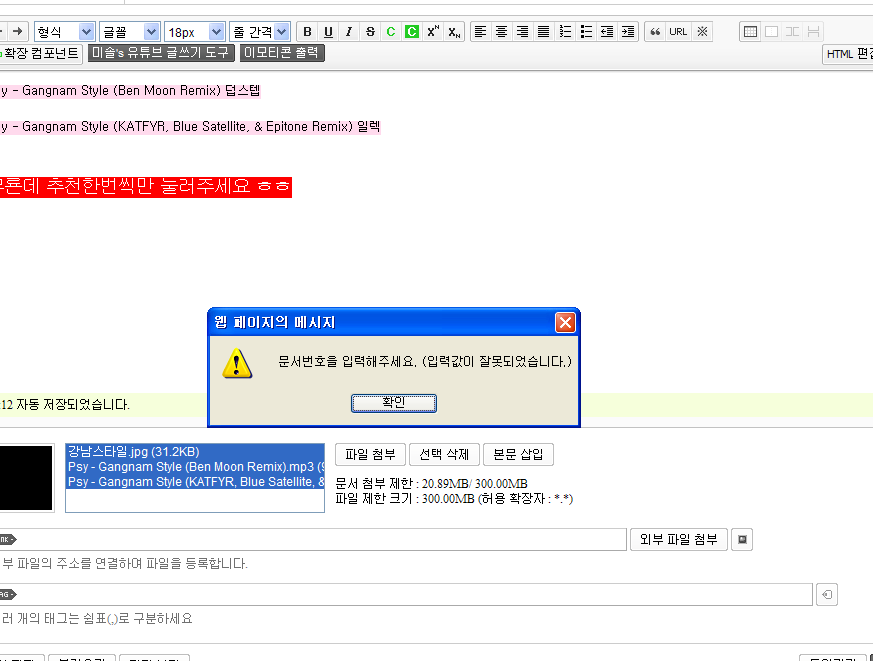Click 확인 in the message dialog

[x=394, y=403]
